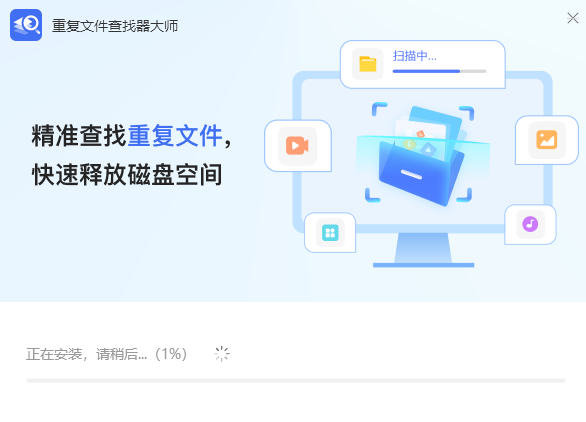Image resolution: width=586 pixels, height=422 pixels.
Task: Click the blue folder illustration in the monitor
Action: pos(422,156)
